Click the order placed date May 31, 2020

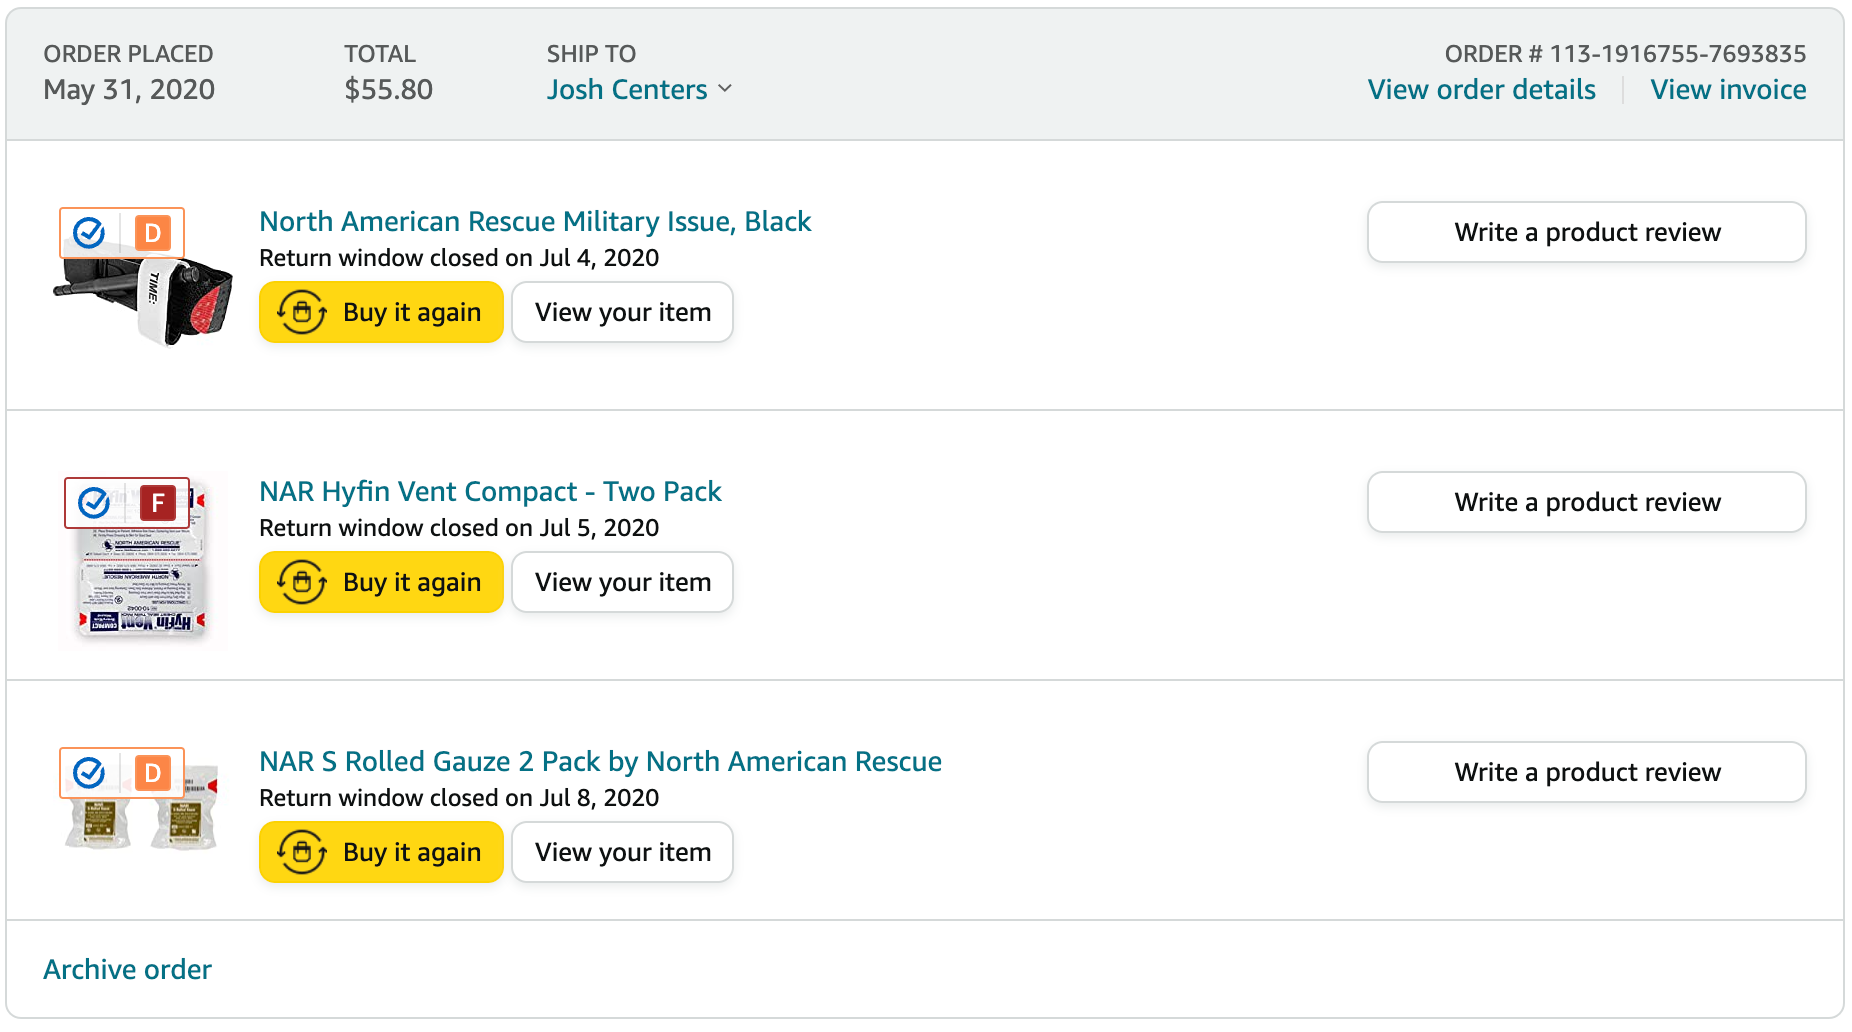(x=129, y=89)
